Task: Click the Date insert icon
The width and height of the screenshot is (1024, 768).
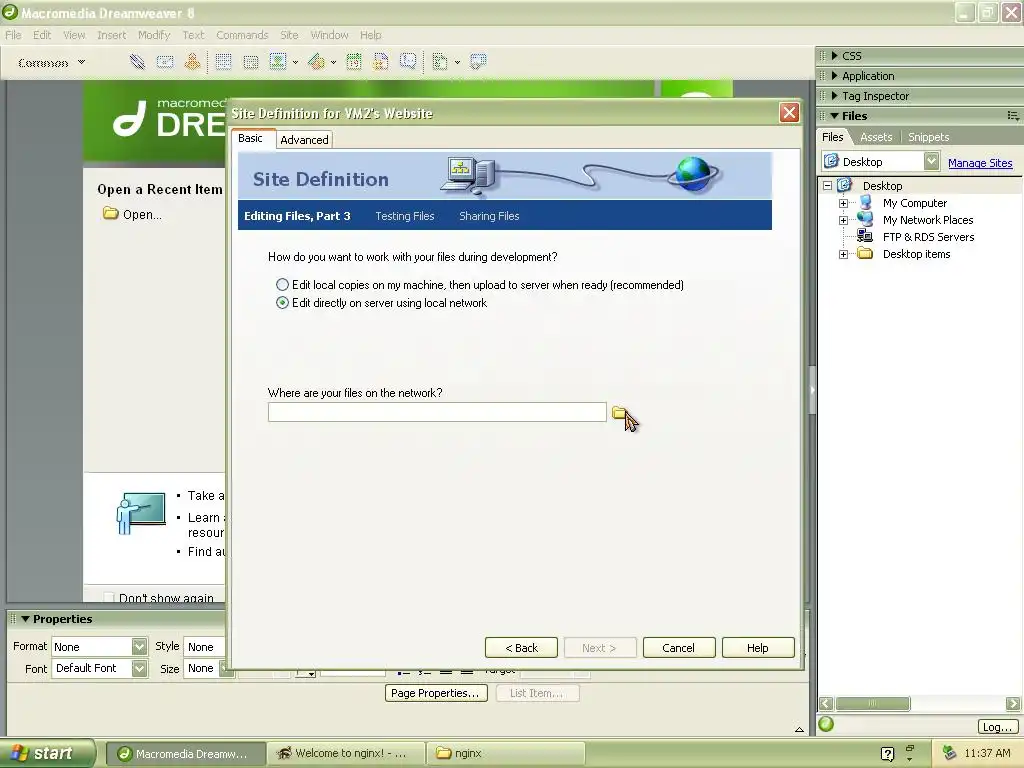Action: click(354, 62)
